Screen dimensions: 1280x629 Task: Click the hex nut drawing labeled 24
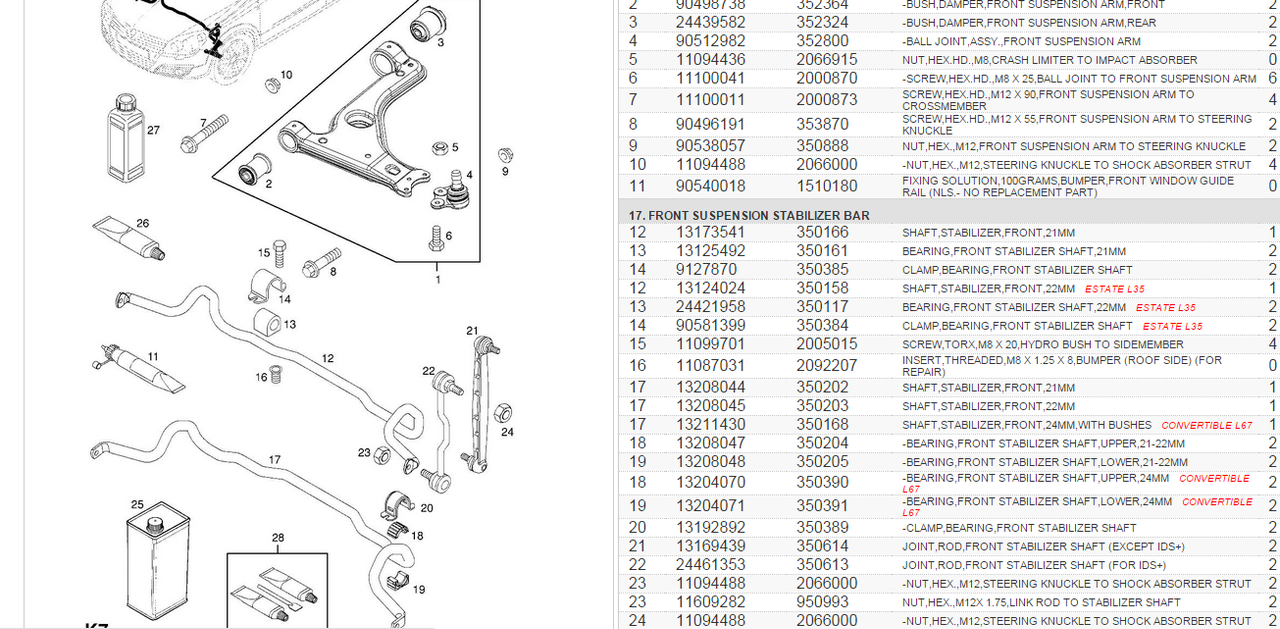(x=505, y=412)
